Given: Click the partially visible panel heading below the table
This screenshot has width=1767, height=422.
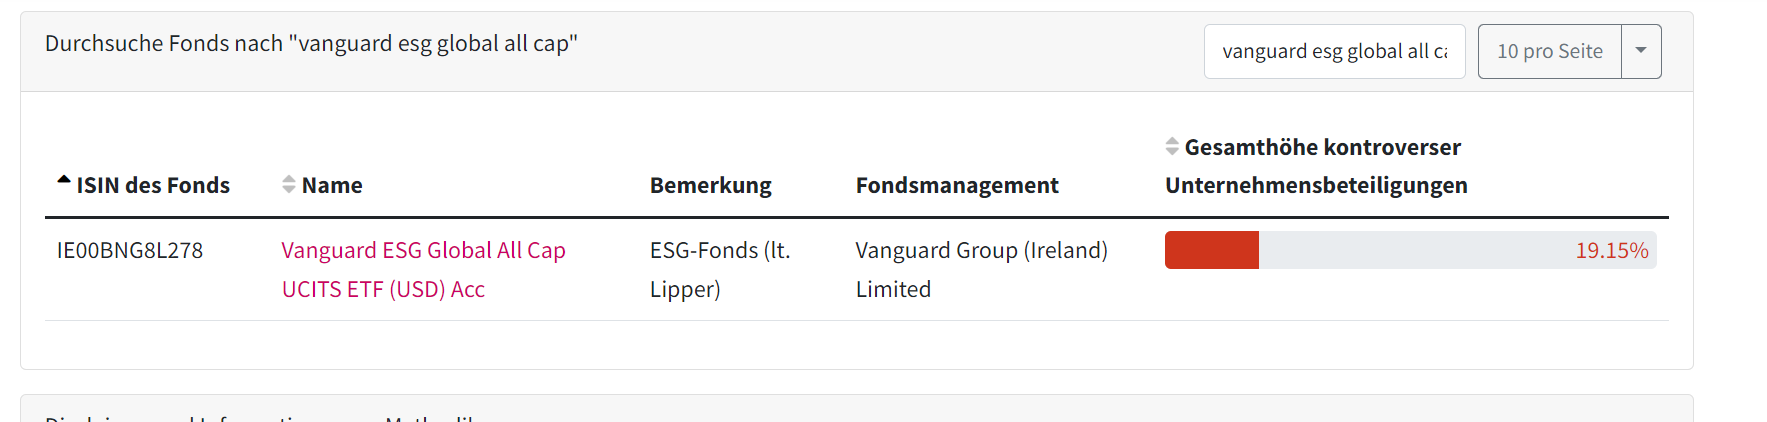Looking at the screenshot, I should pyautogui.click(x=260, y=416).
